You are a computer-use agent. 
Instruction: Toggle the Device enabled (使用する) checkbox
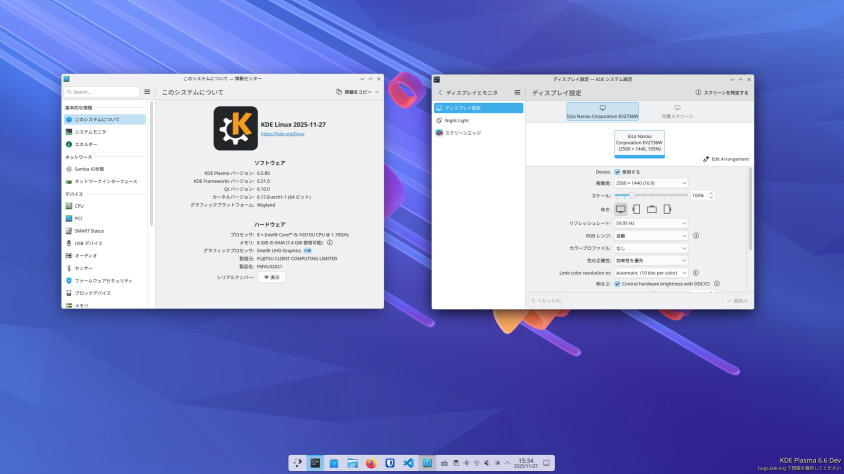tap(617, 171)
